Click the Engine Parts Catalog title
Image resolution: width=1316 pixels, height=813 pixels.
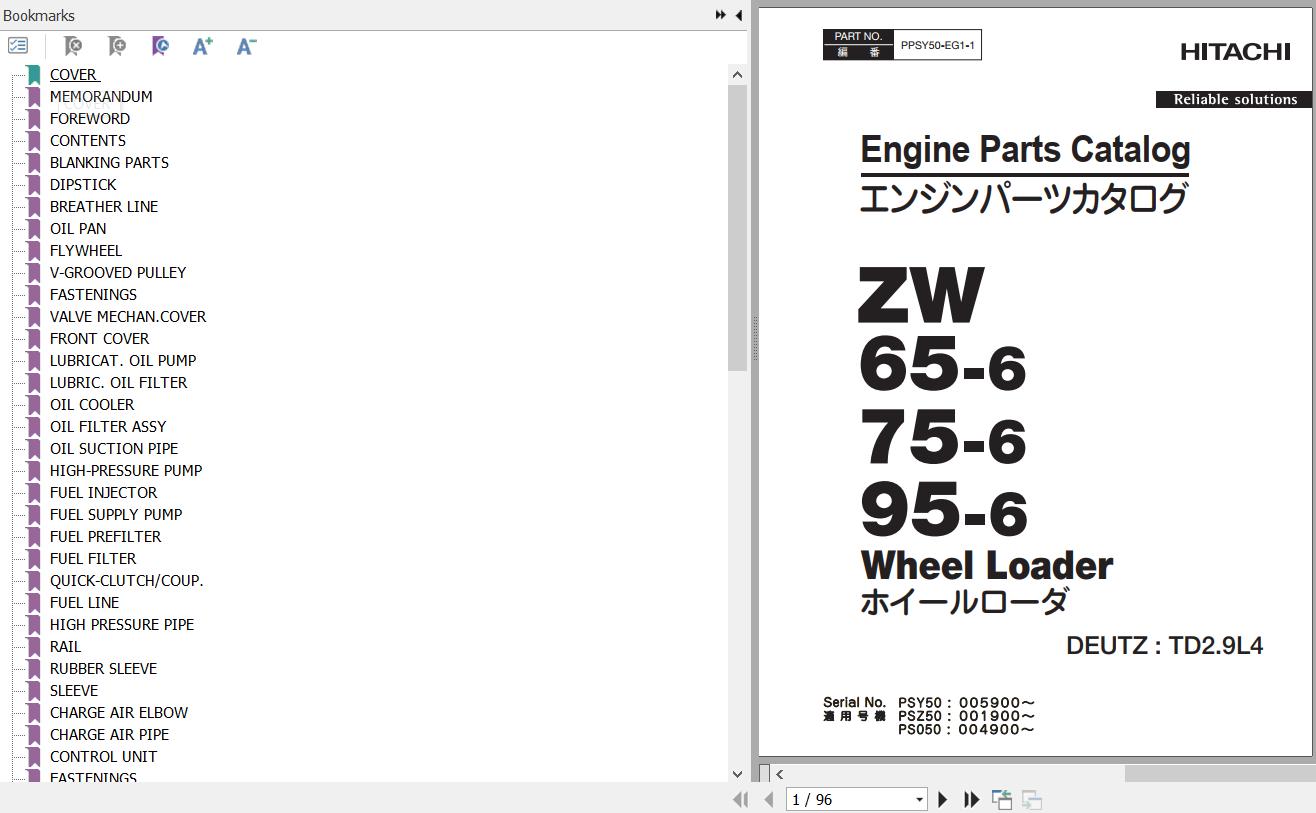(x=1025, y=150)
